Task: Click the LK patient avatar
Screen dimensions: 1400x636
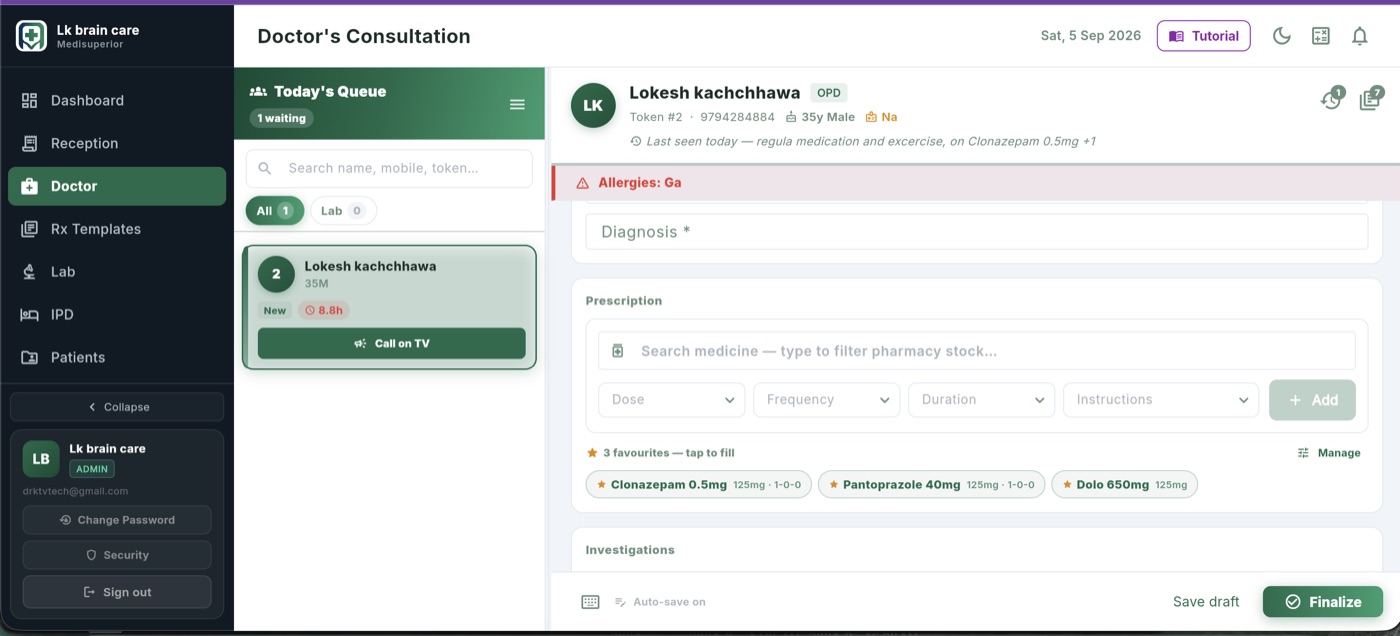Action: point(593,106)
